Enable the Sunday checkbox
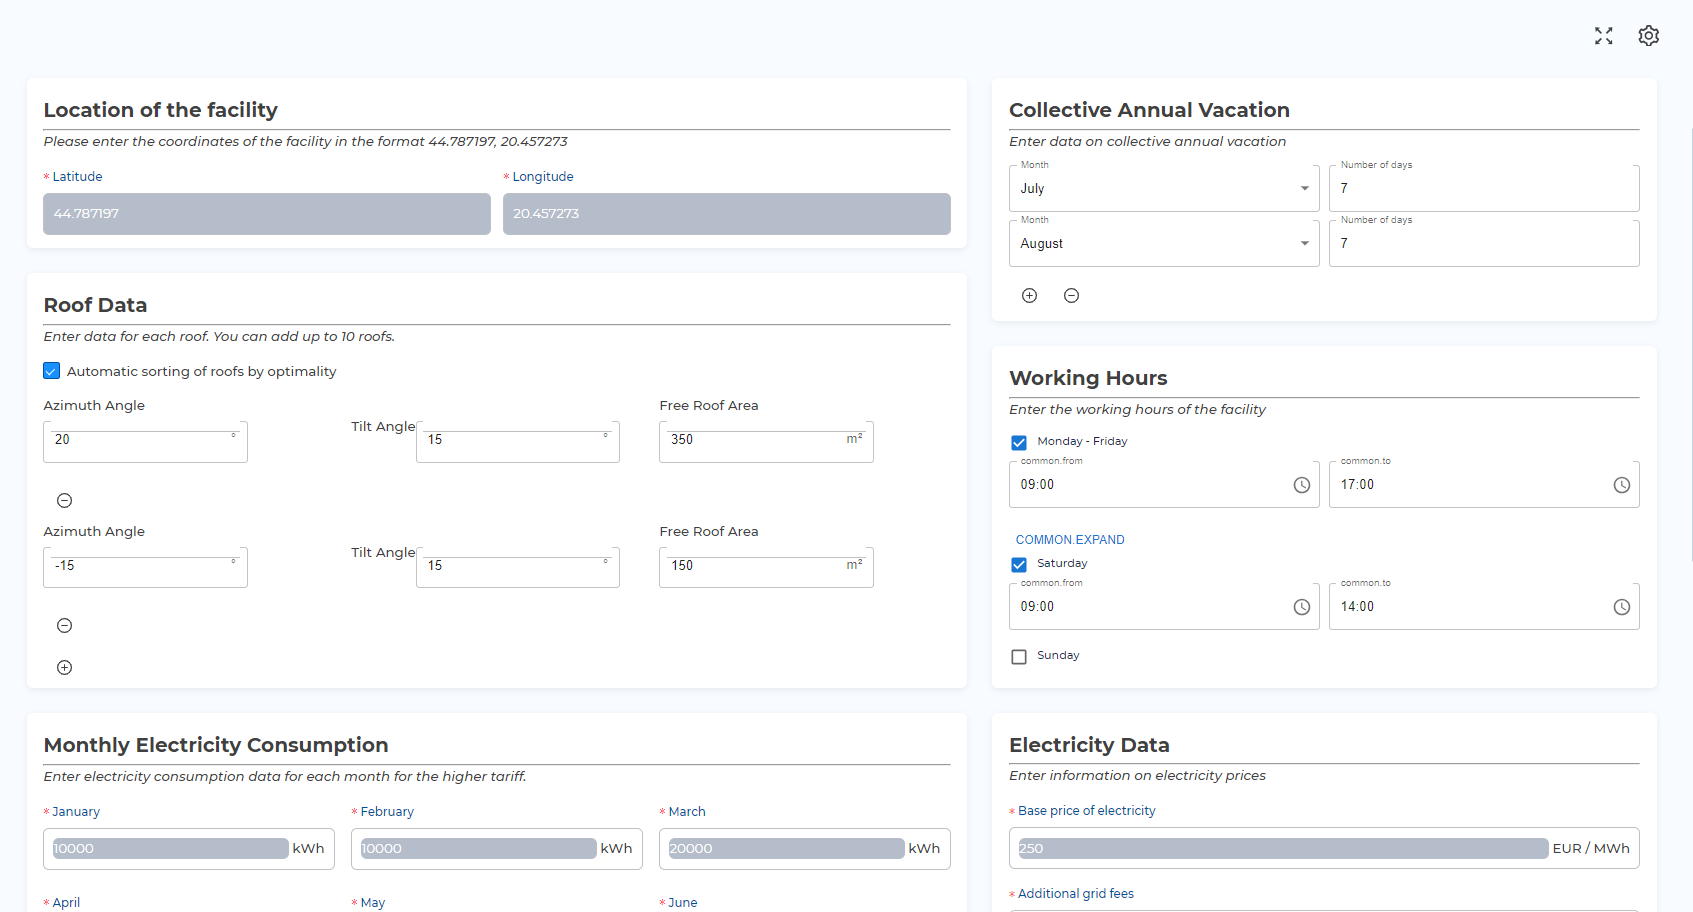 (1019, 657)
